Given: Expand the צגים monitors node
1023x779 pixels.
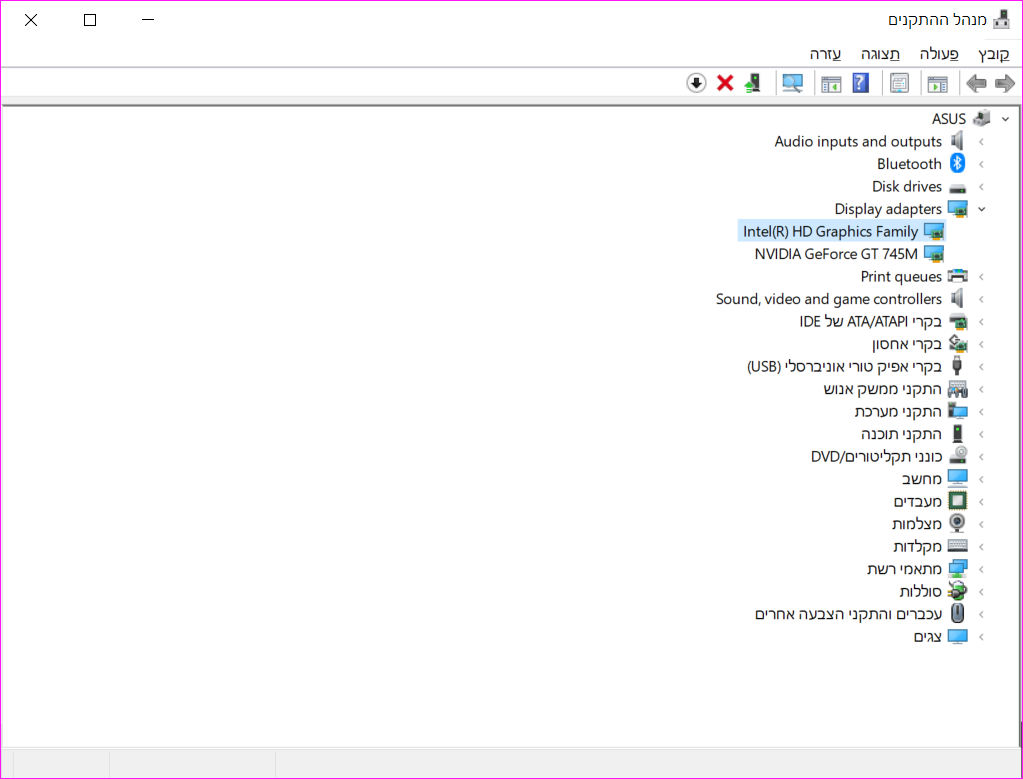Looking at the screenshot, I should pyautogui.click(x=981, y=637).
